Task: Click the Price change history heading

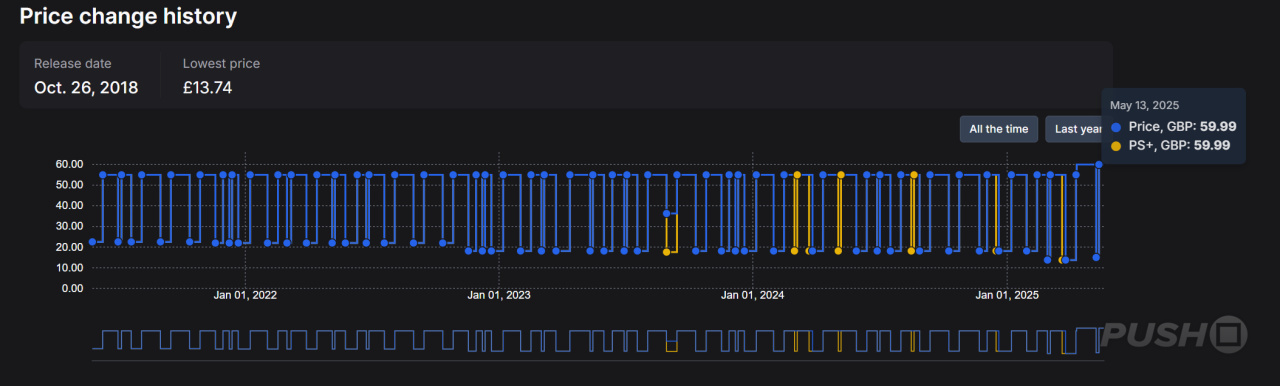Action: tap(128, 16)
